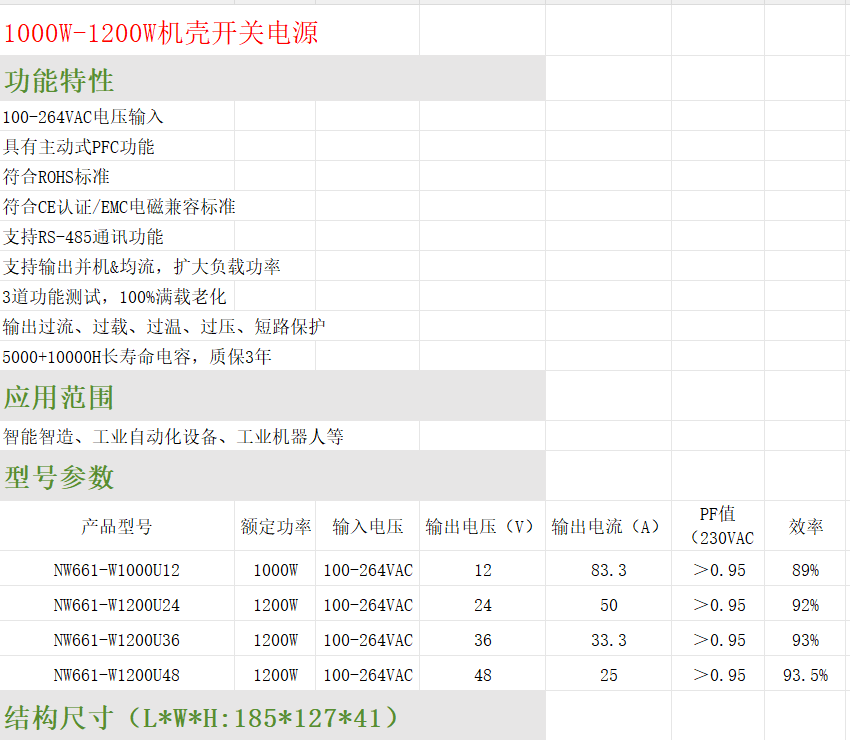Select the '输出电流（A）' column header

pyautogui.click(x=608, y=526)
